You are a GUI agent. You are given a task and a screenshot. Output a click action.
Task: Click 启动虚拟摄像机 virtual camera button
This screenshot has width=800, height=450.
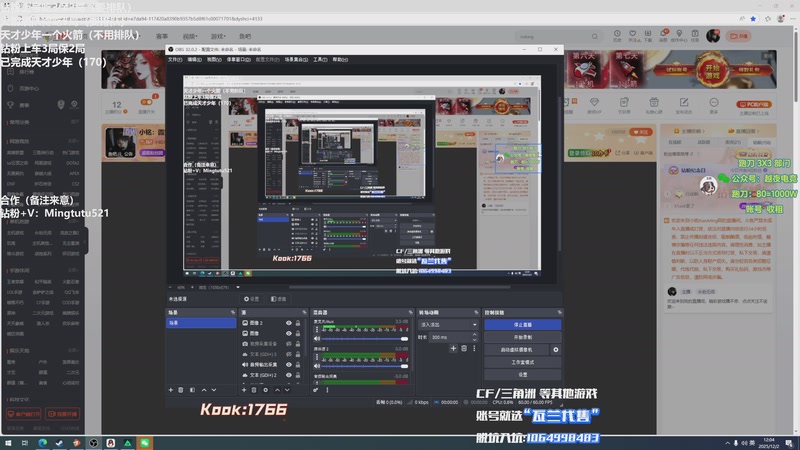[516, 350]
